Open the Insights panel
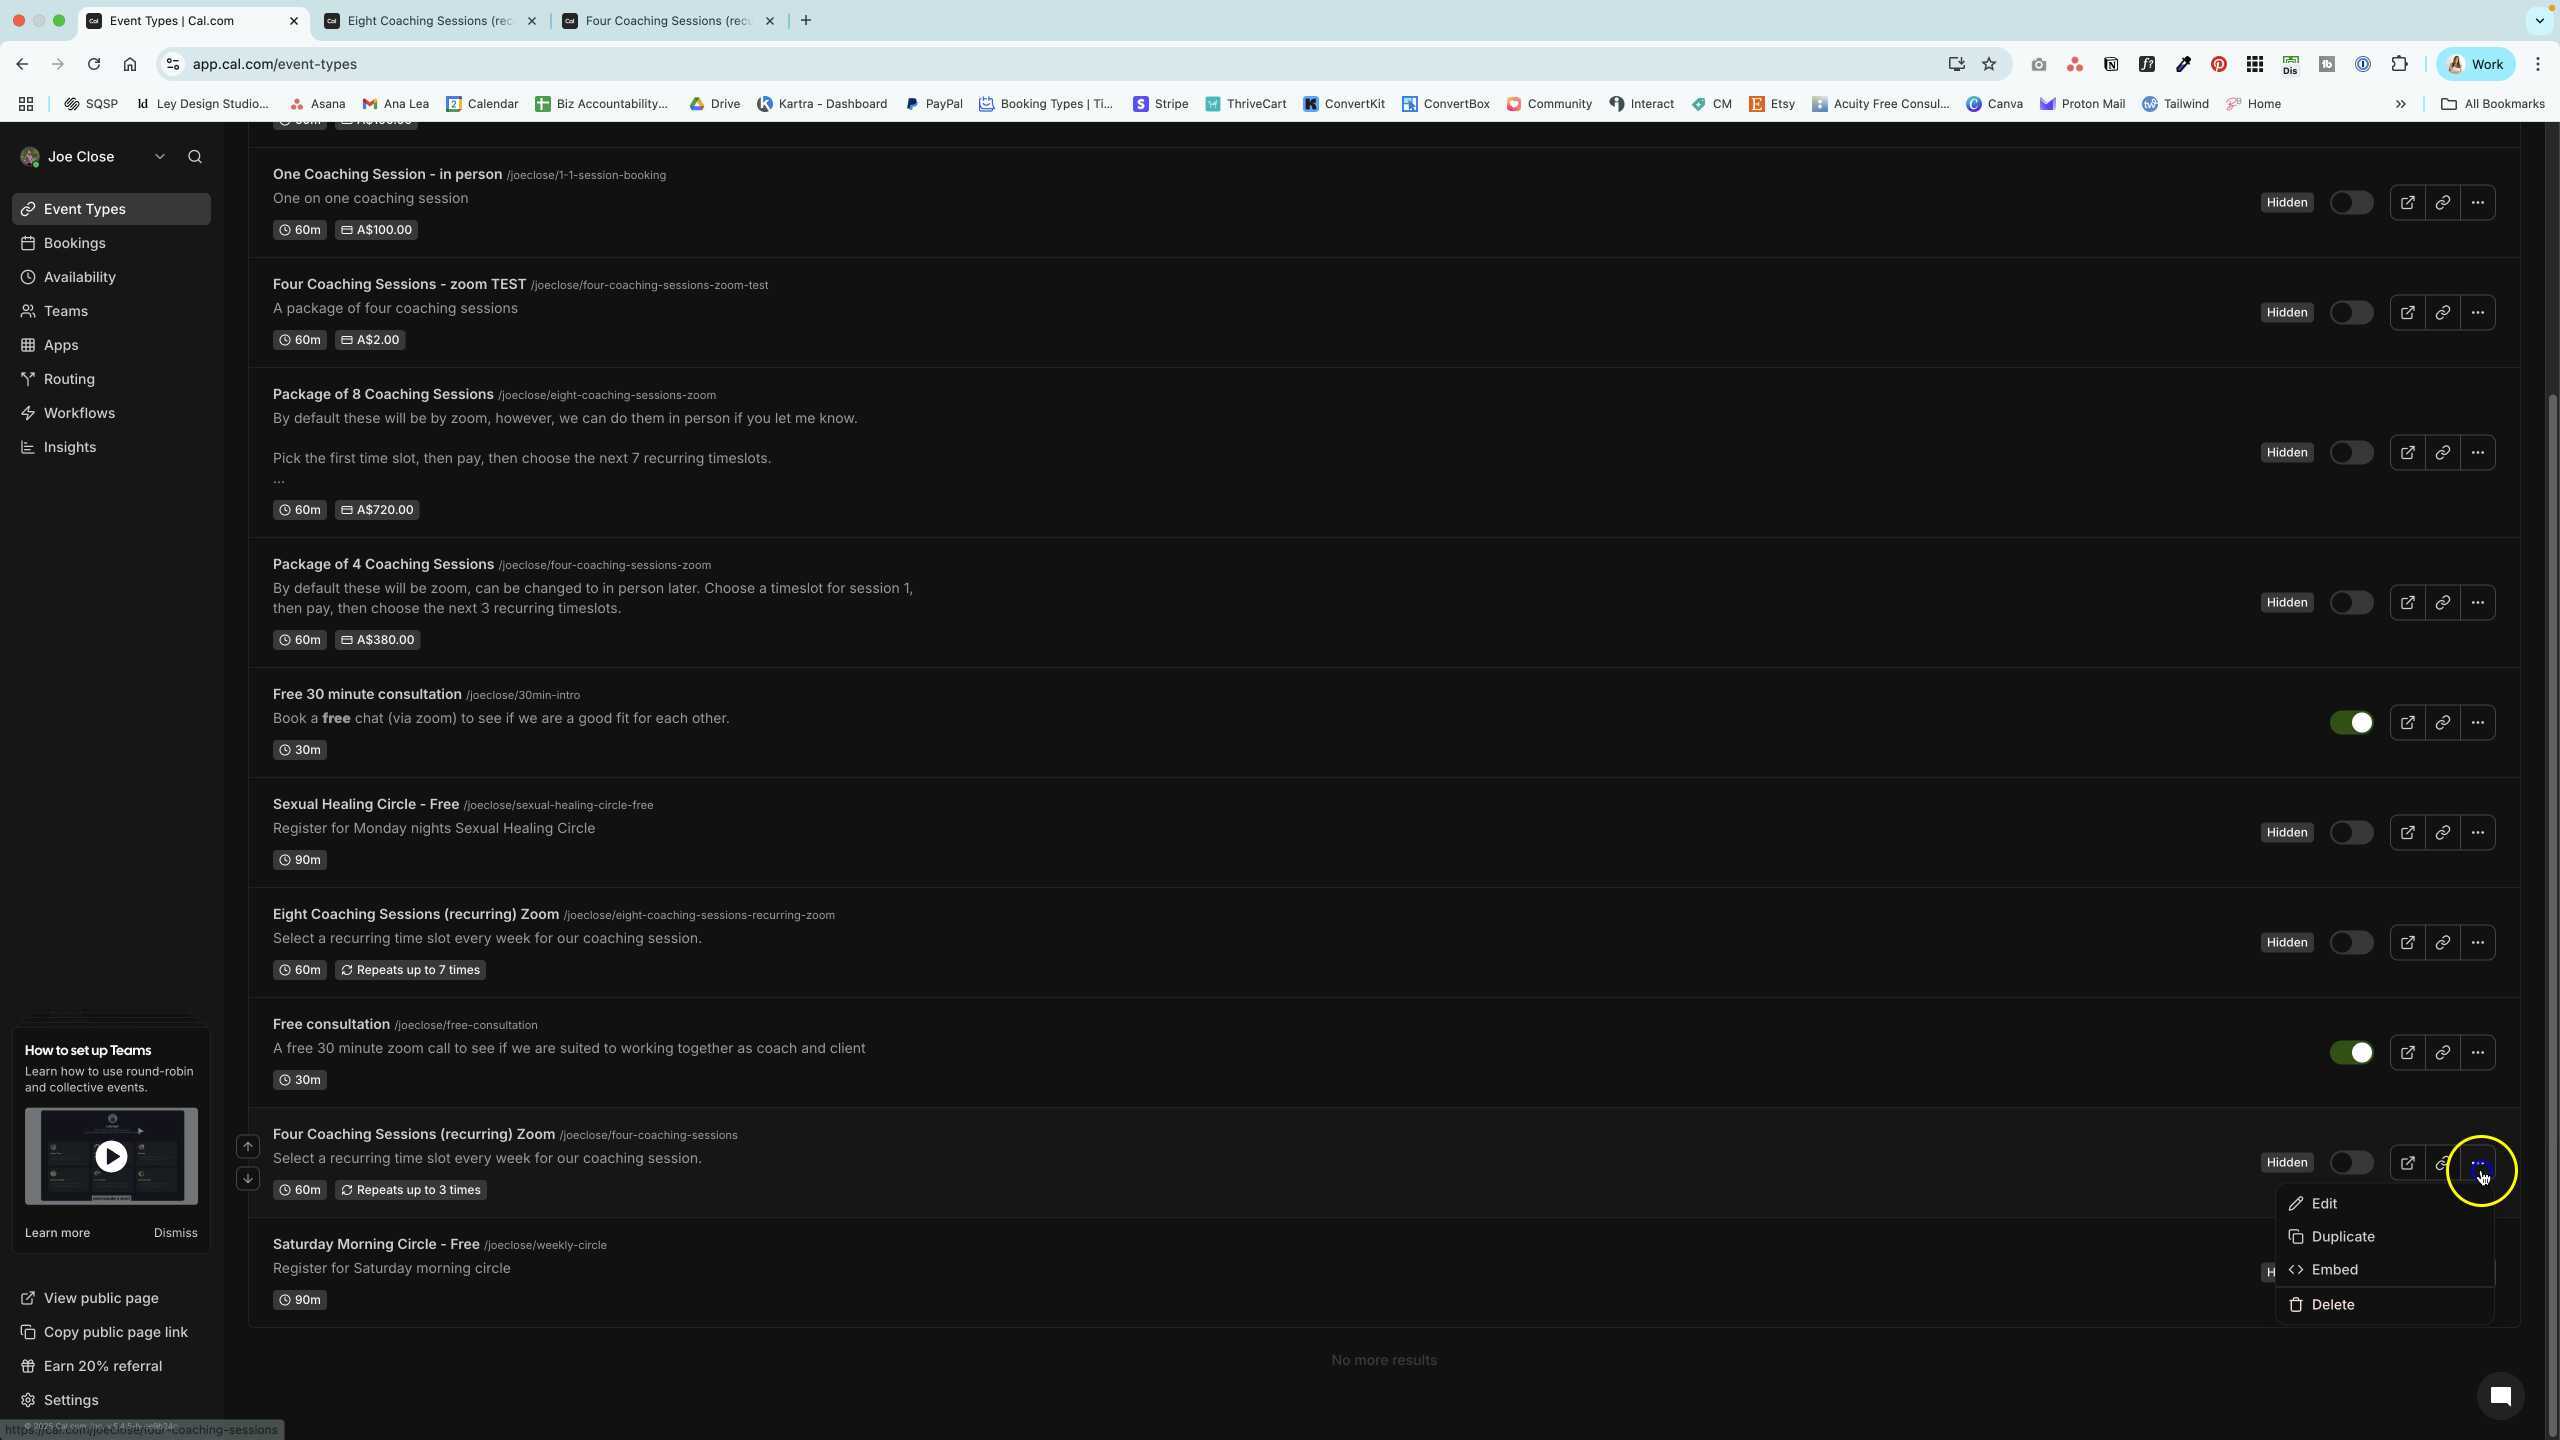Image resolution: width=2560 pixels, height=1440 pixels. [x=70, y=447]
